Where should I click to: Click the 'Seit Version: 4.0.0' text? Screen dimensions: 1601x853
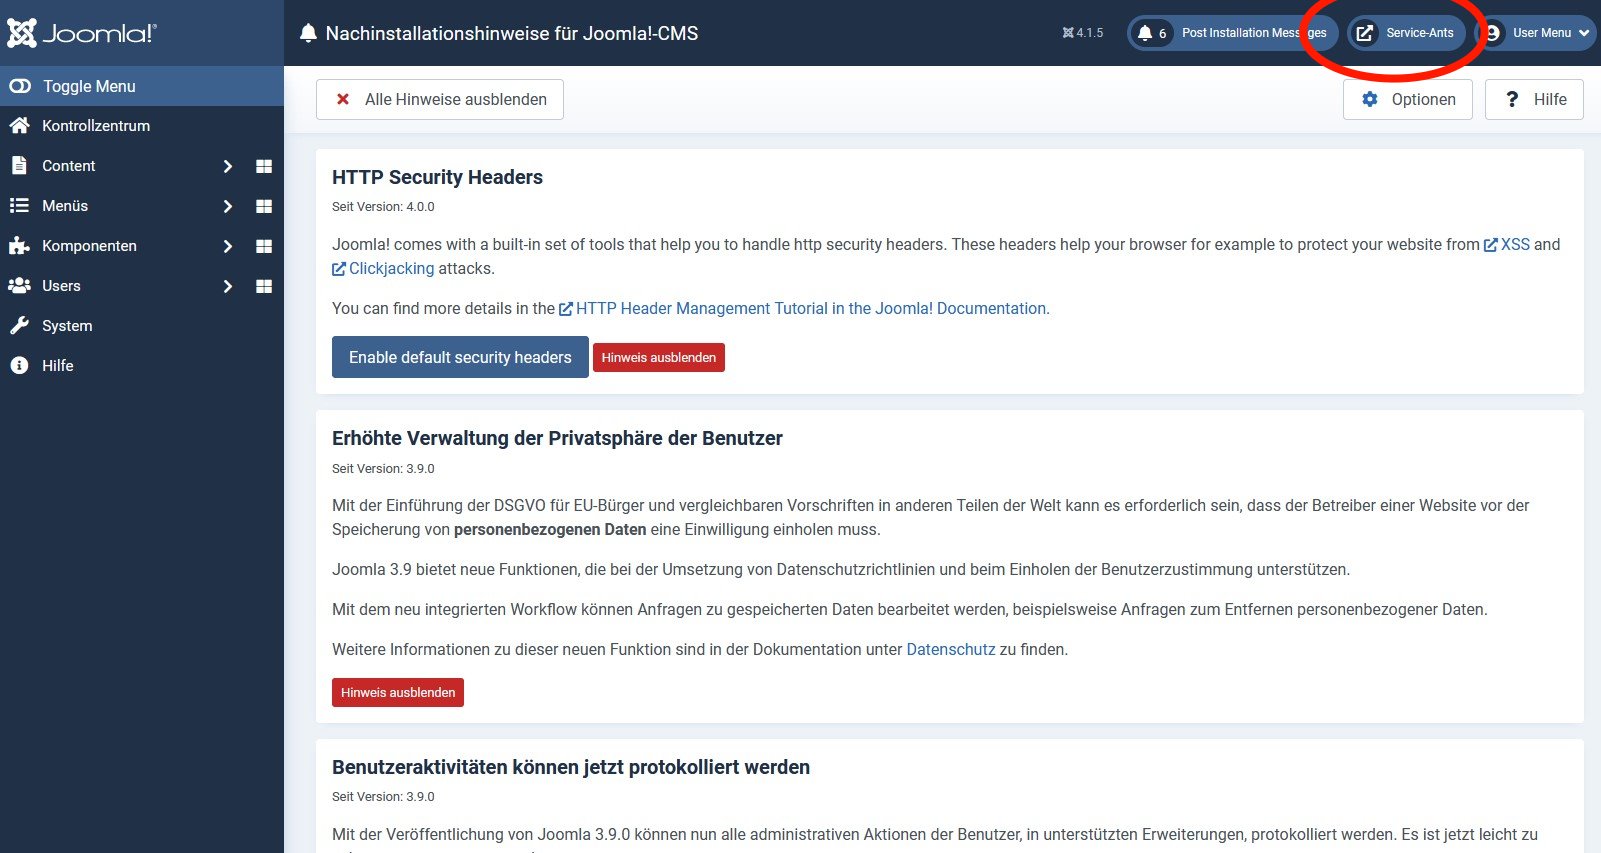pyautogui.click(x=383, y=207)
